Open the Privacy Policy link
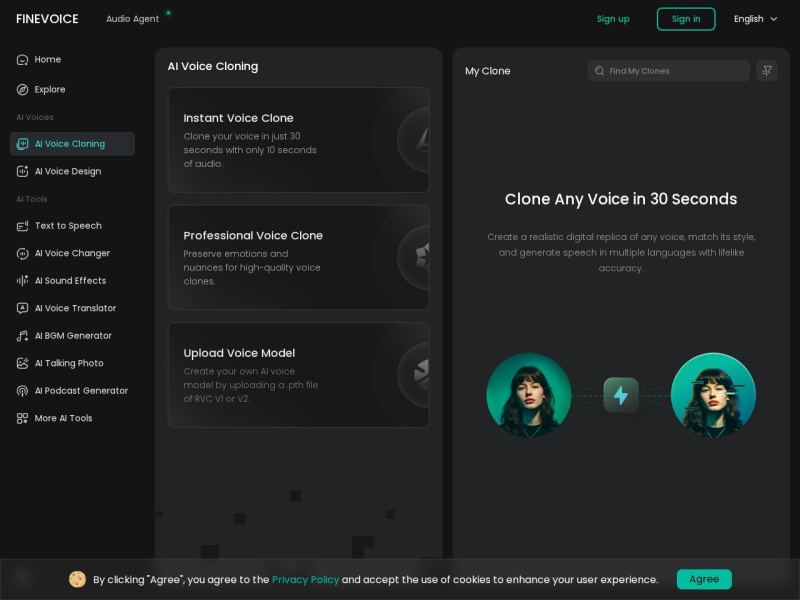Image resolution: width=800 pixels, height=600 pixels. point(305,580)
